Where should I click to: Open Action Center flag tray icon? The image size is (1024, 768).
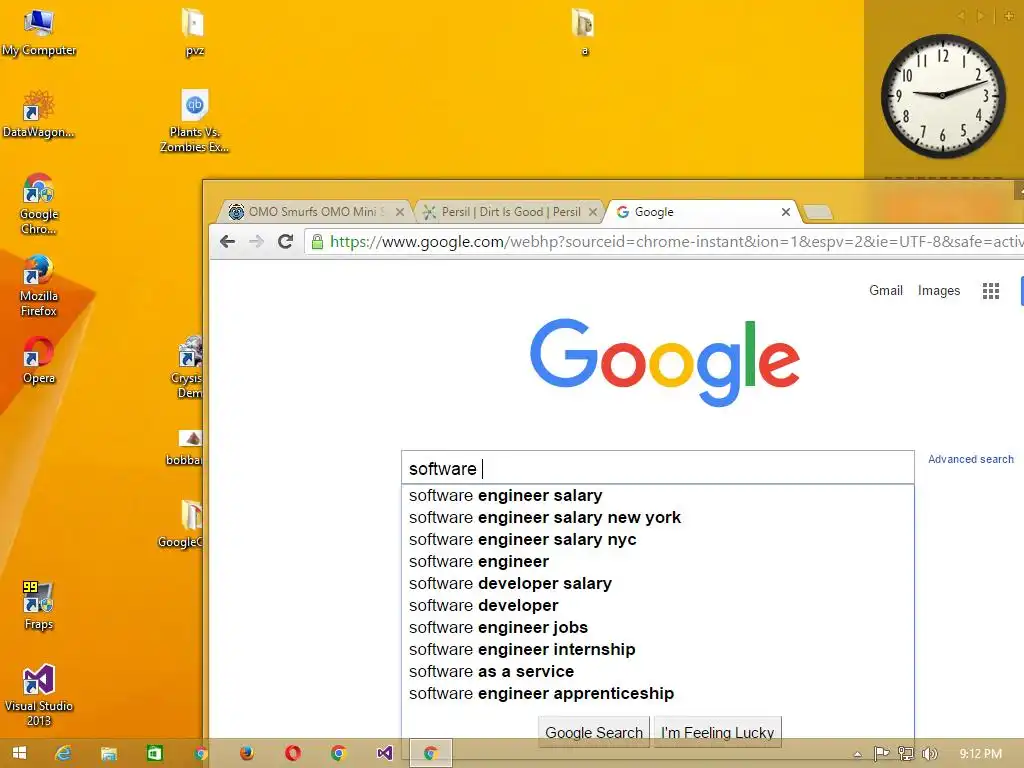coord(881,754)
